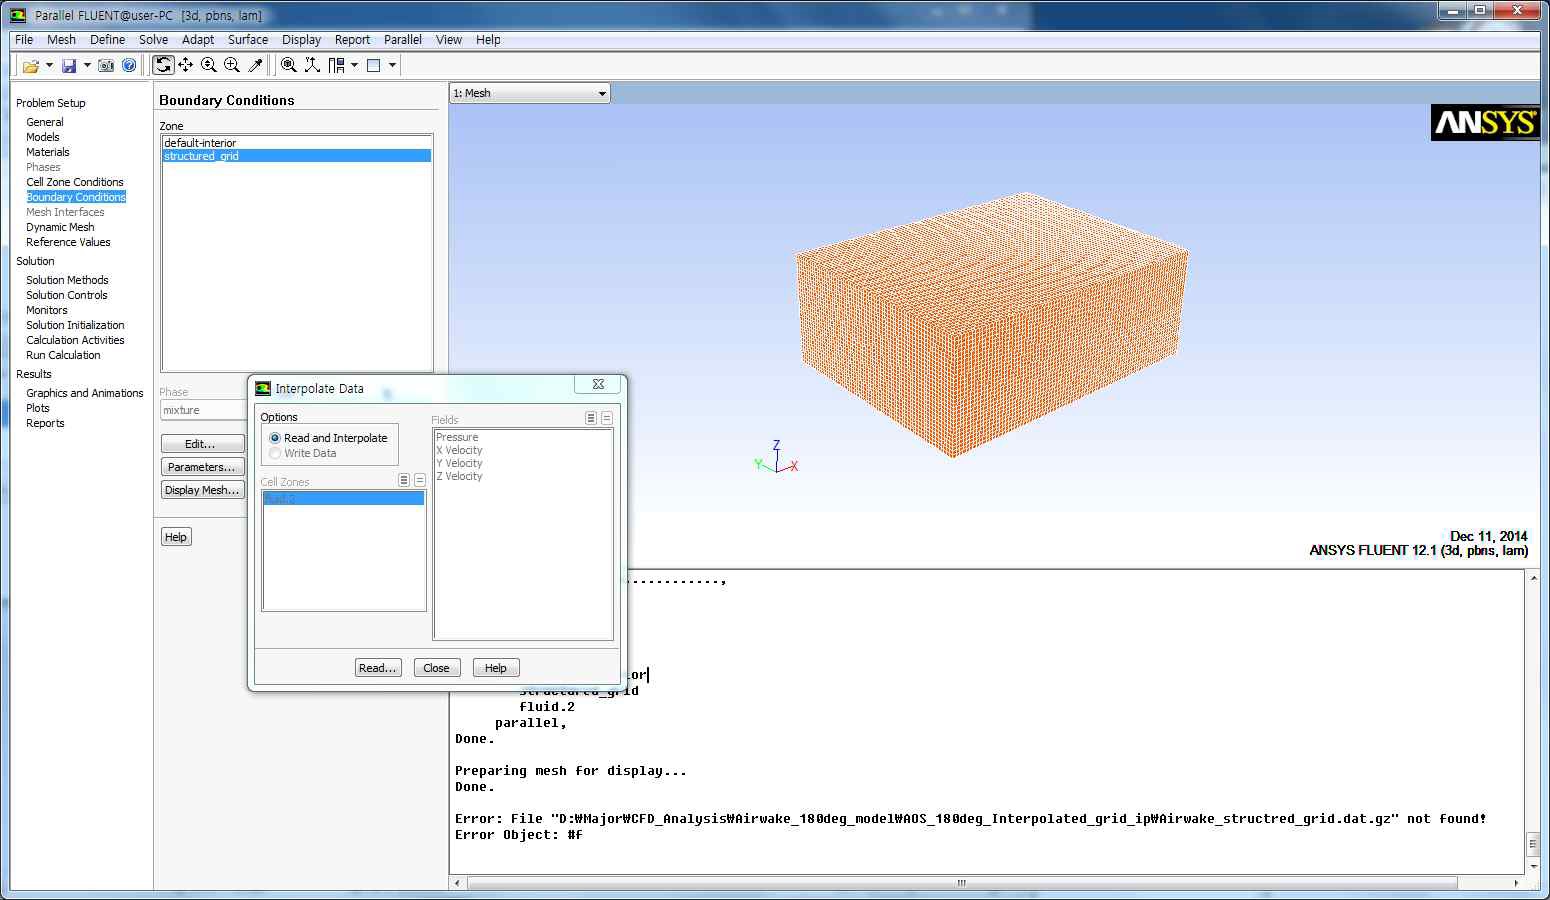This screenshot has height=900, width=1550.
Task: Open Reference Values in navigation pane
Action: tap(68, 242)
